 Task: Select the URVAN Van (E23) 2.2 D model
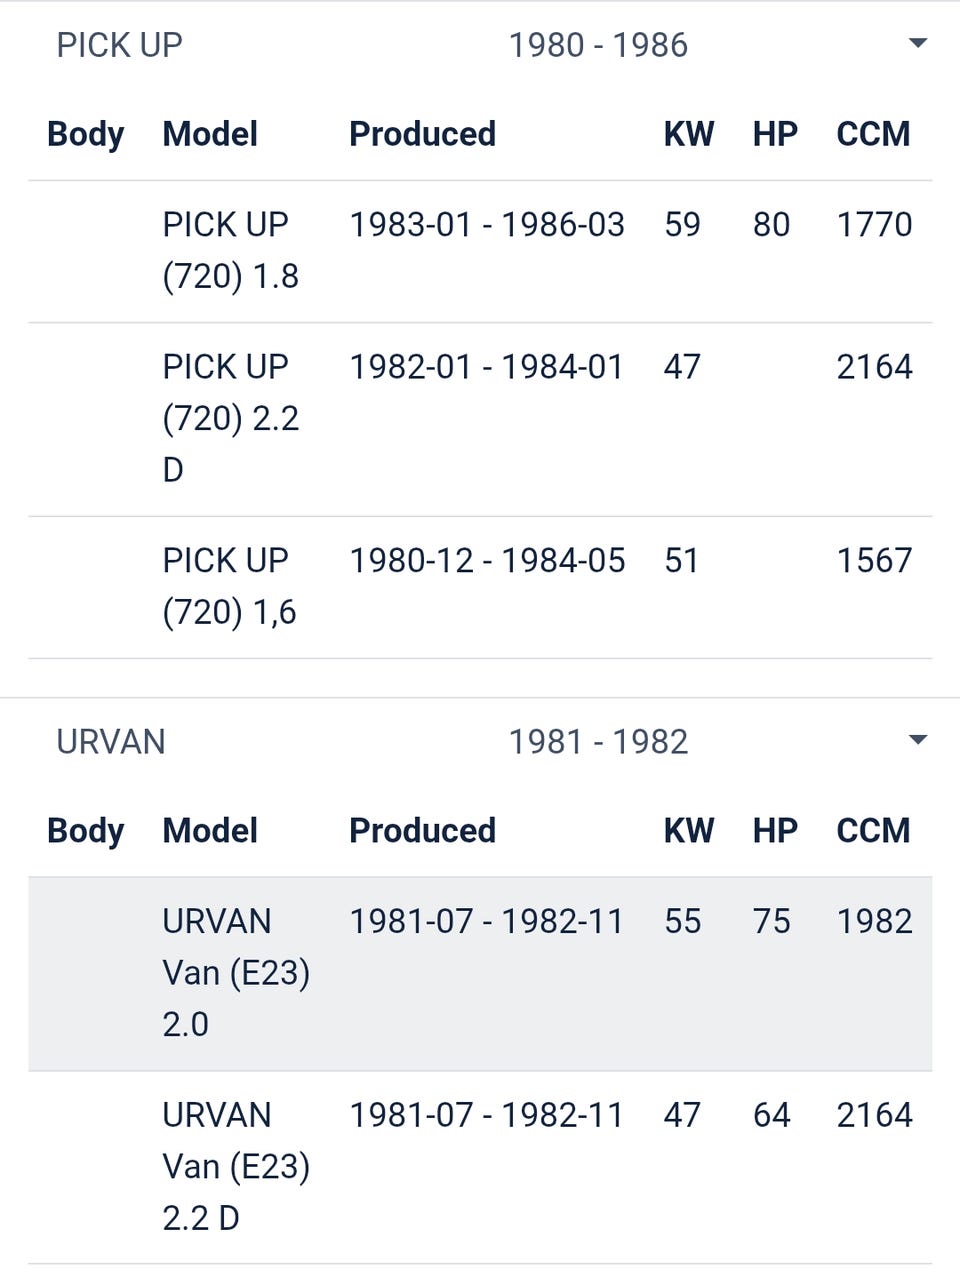tap(236, 1166)
